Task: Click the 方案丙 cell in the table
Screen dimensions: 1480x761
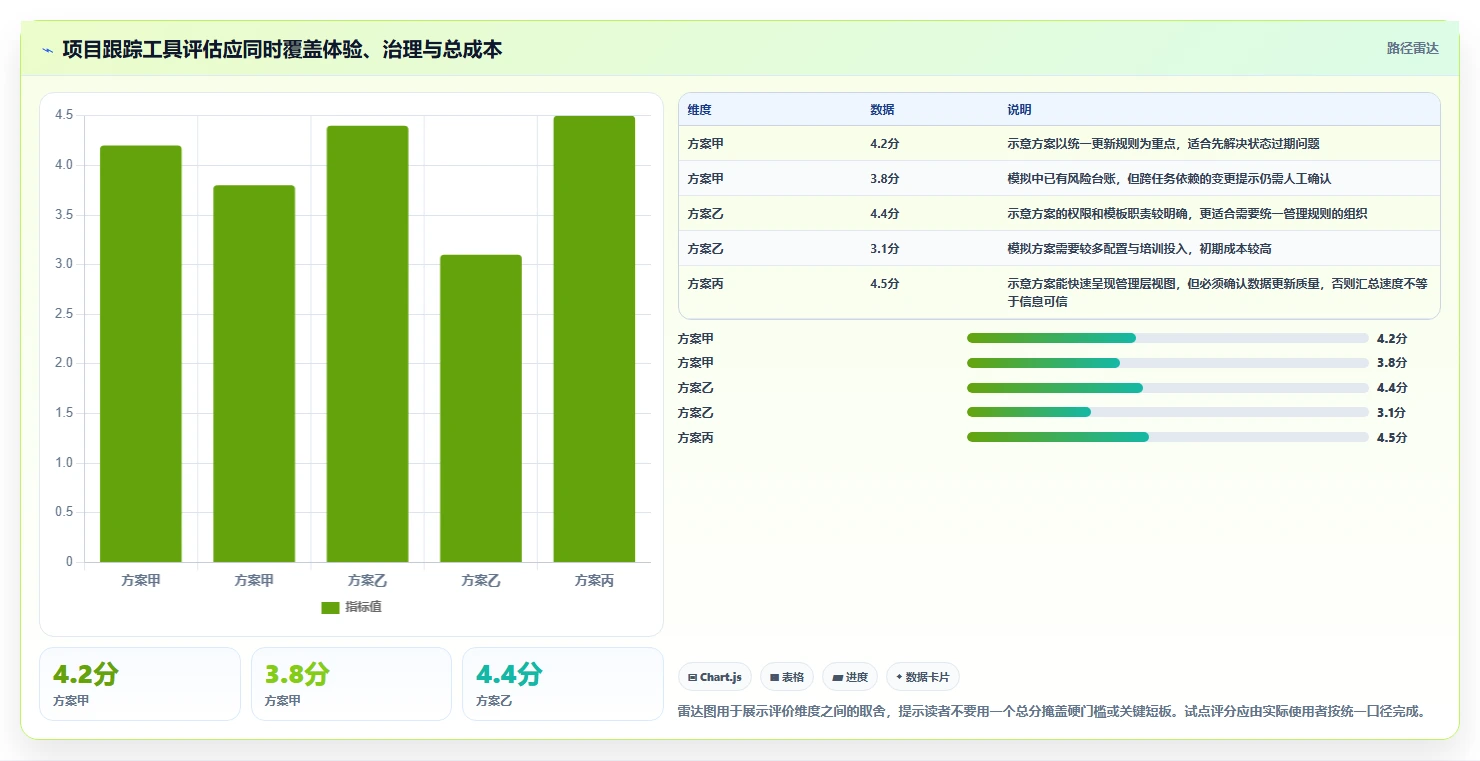Action: 705,284
